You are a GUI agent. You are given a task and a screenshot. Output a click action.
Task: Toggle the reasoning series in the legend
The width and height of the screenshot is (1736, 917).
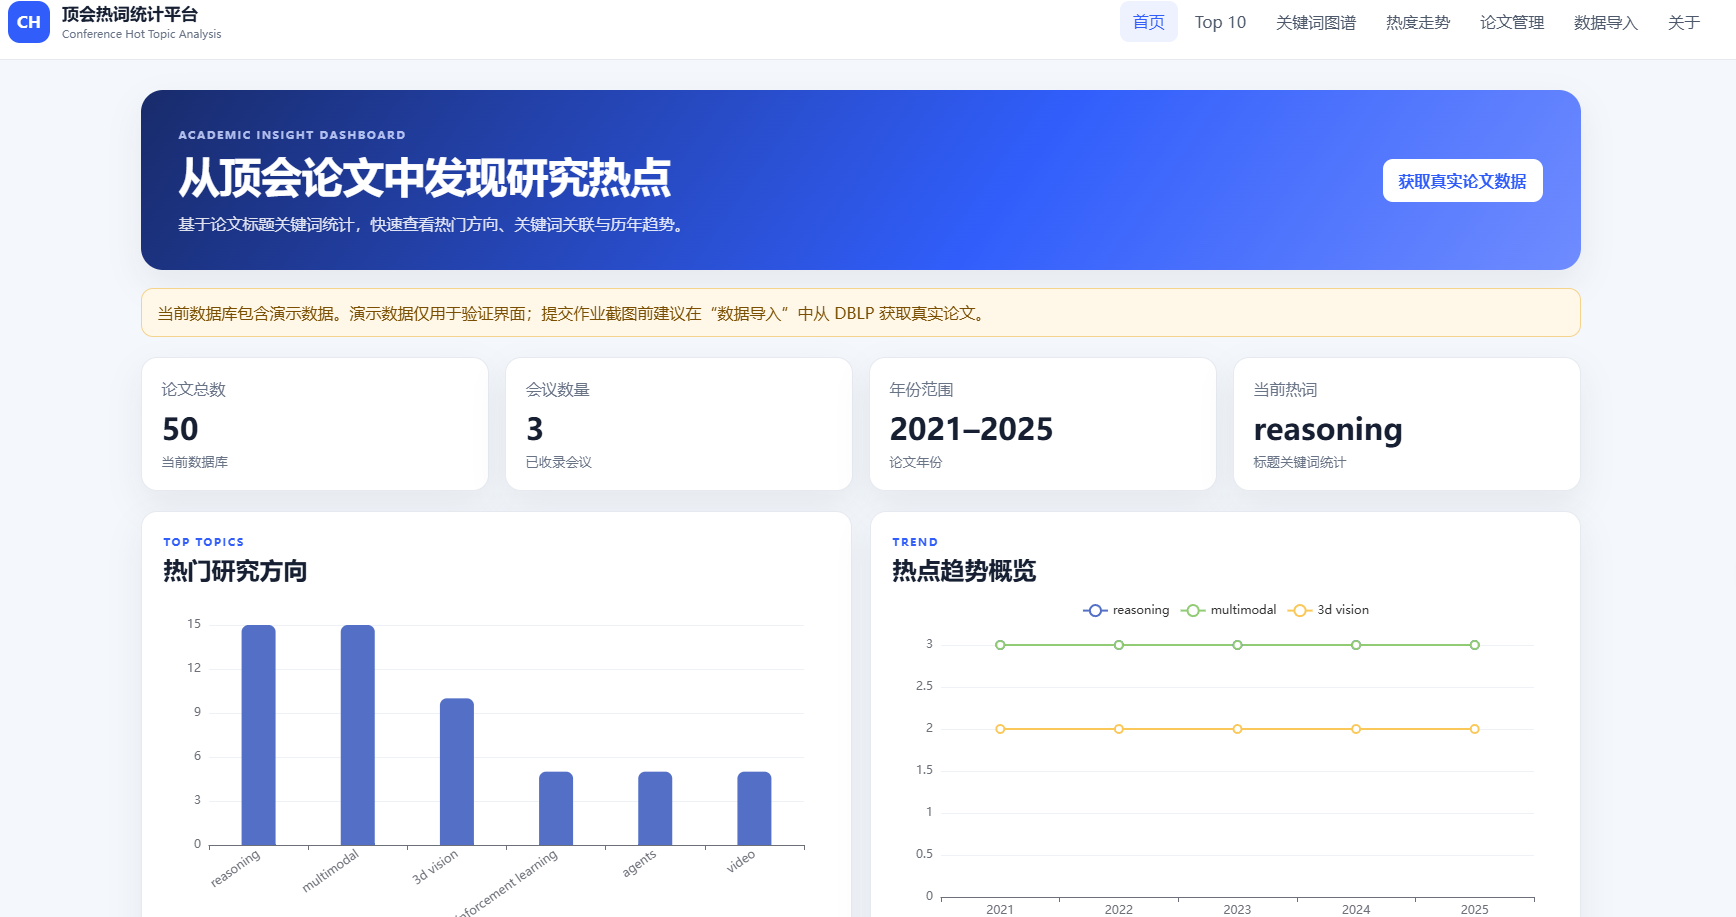(x=1126, y=610)
